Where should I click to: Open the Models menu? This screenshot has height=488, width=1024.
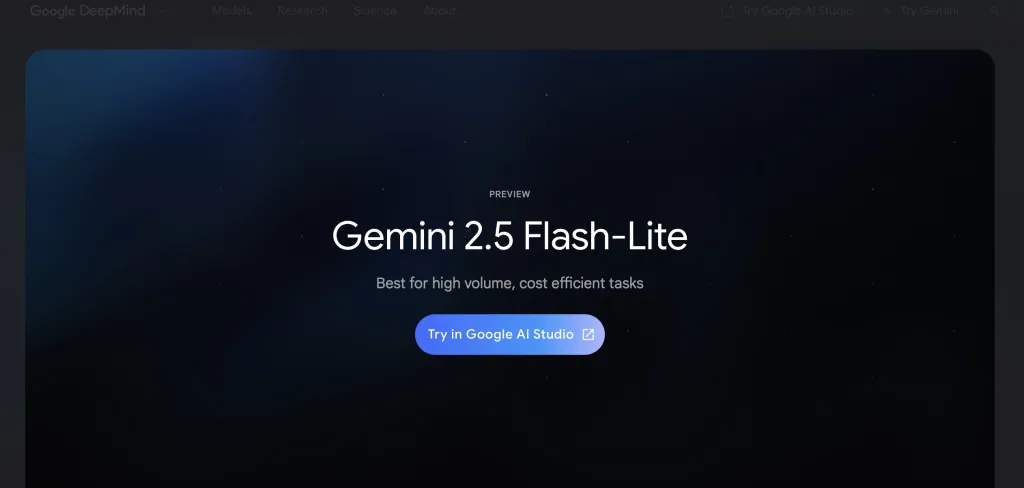click(232, 11)
